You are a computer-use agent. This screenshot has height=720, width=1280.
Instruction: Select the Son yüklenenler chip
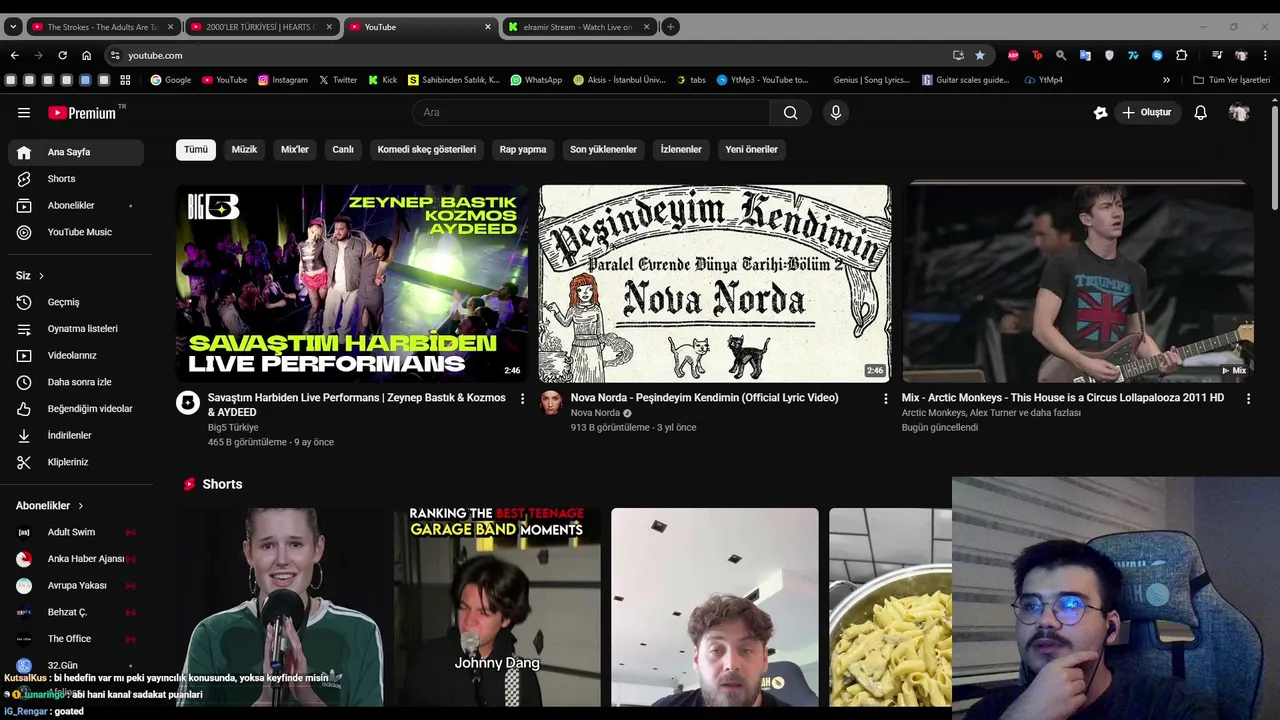coord(603,149)
